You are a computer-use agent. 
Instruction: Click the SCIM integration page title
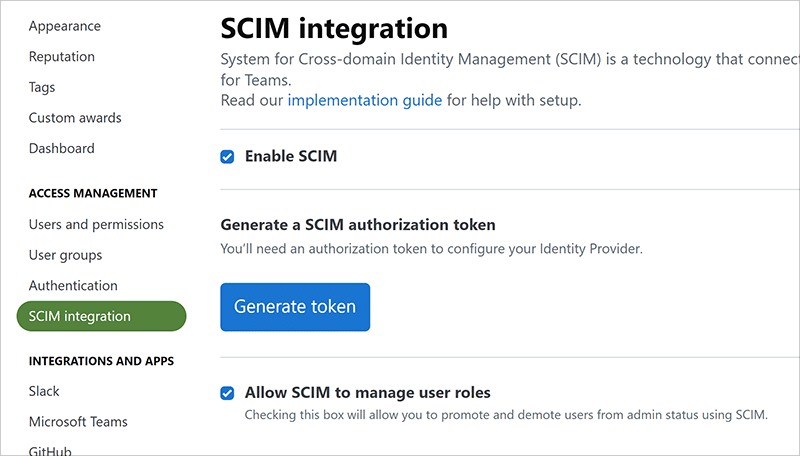[334, 26]
